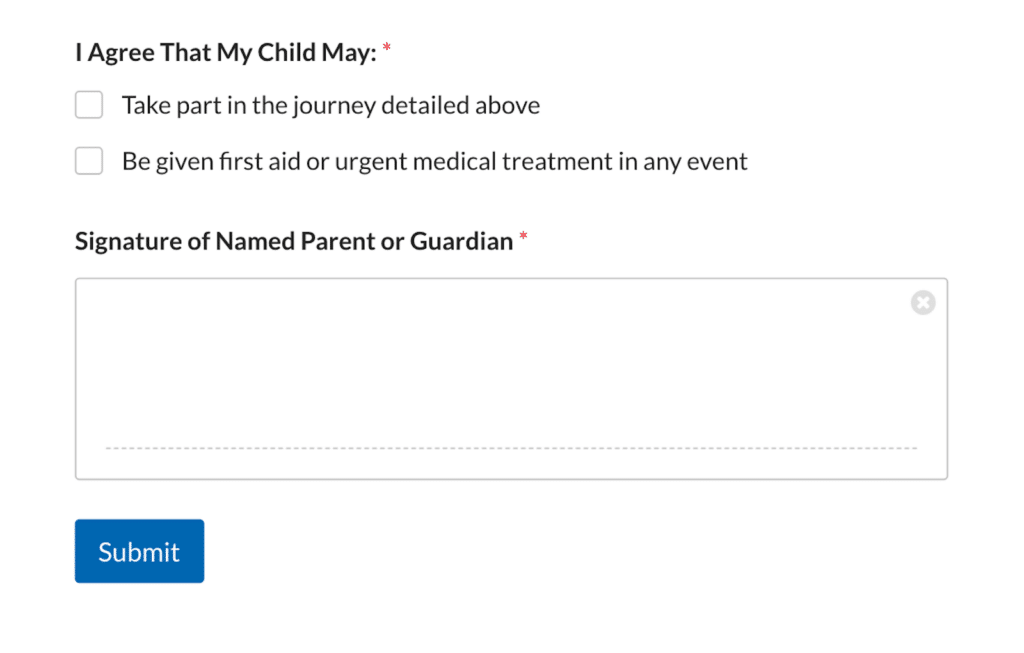Click the right end of the dashed signature line

pyautogui.click(x=913, y=448)
